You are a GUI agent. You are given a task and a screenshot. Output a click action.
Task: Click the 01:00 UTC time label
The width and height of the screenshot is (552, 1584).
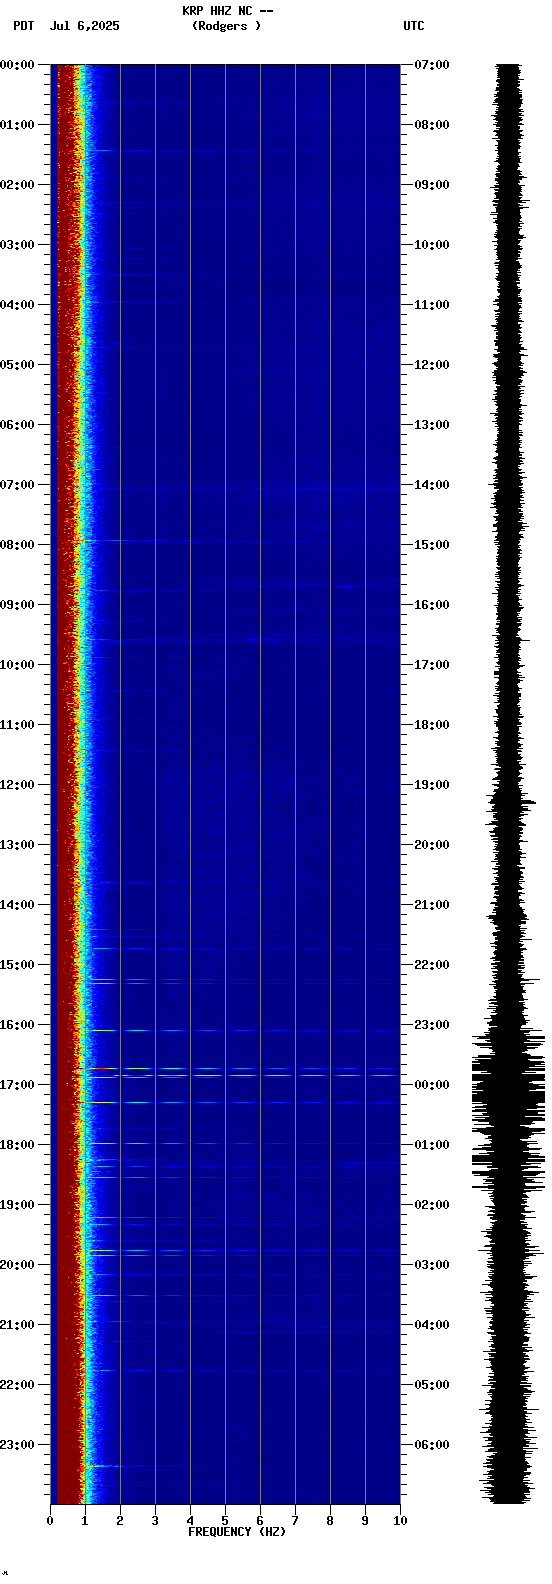(x=432, y=1145)
